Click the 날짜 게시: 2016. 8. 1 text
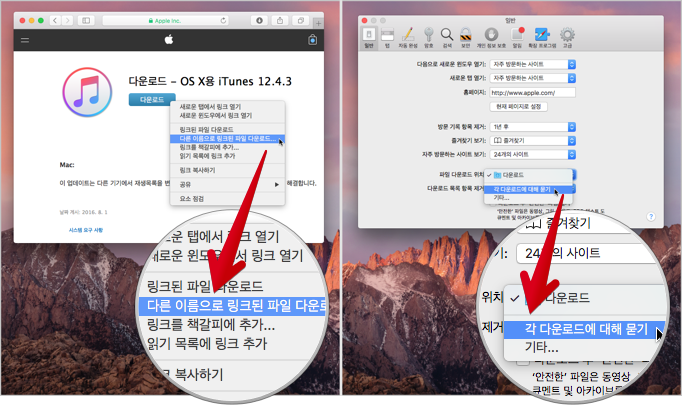 point(84,212)
